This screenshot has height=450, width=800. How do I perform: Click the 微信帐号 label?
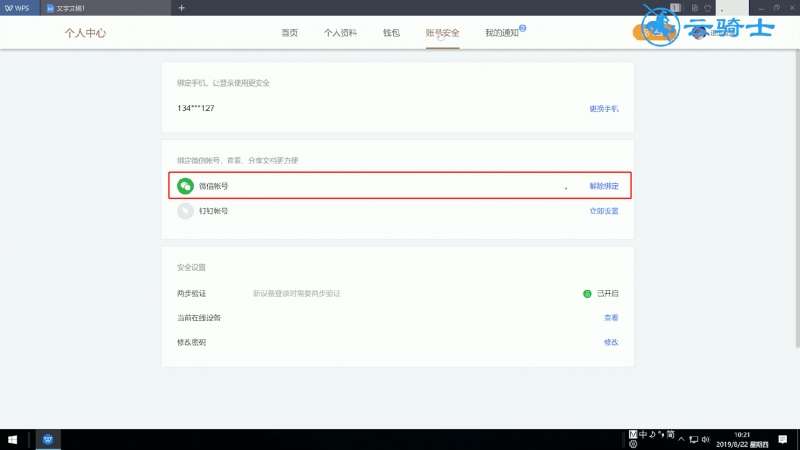click(213, 186)
